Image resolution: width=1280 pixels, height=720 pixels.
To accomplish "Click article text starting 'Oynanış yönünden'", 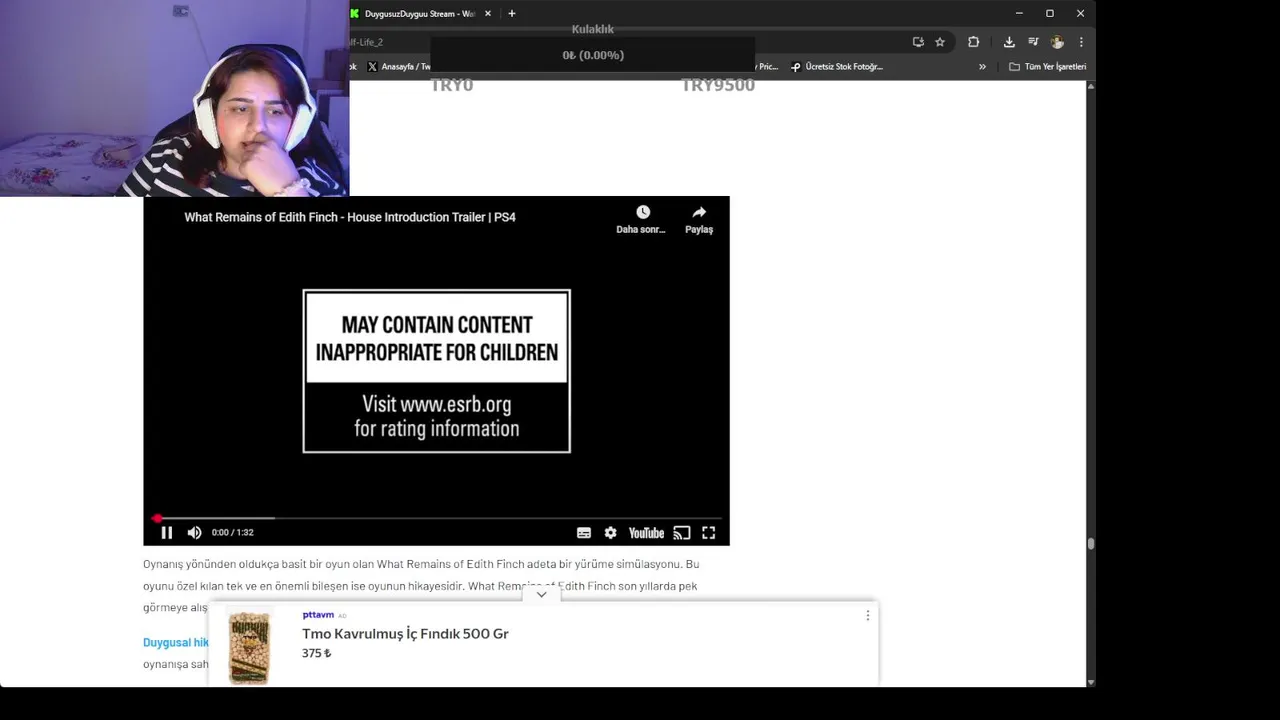I will [x=421, y=586].
